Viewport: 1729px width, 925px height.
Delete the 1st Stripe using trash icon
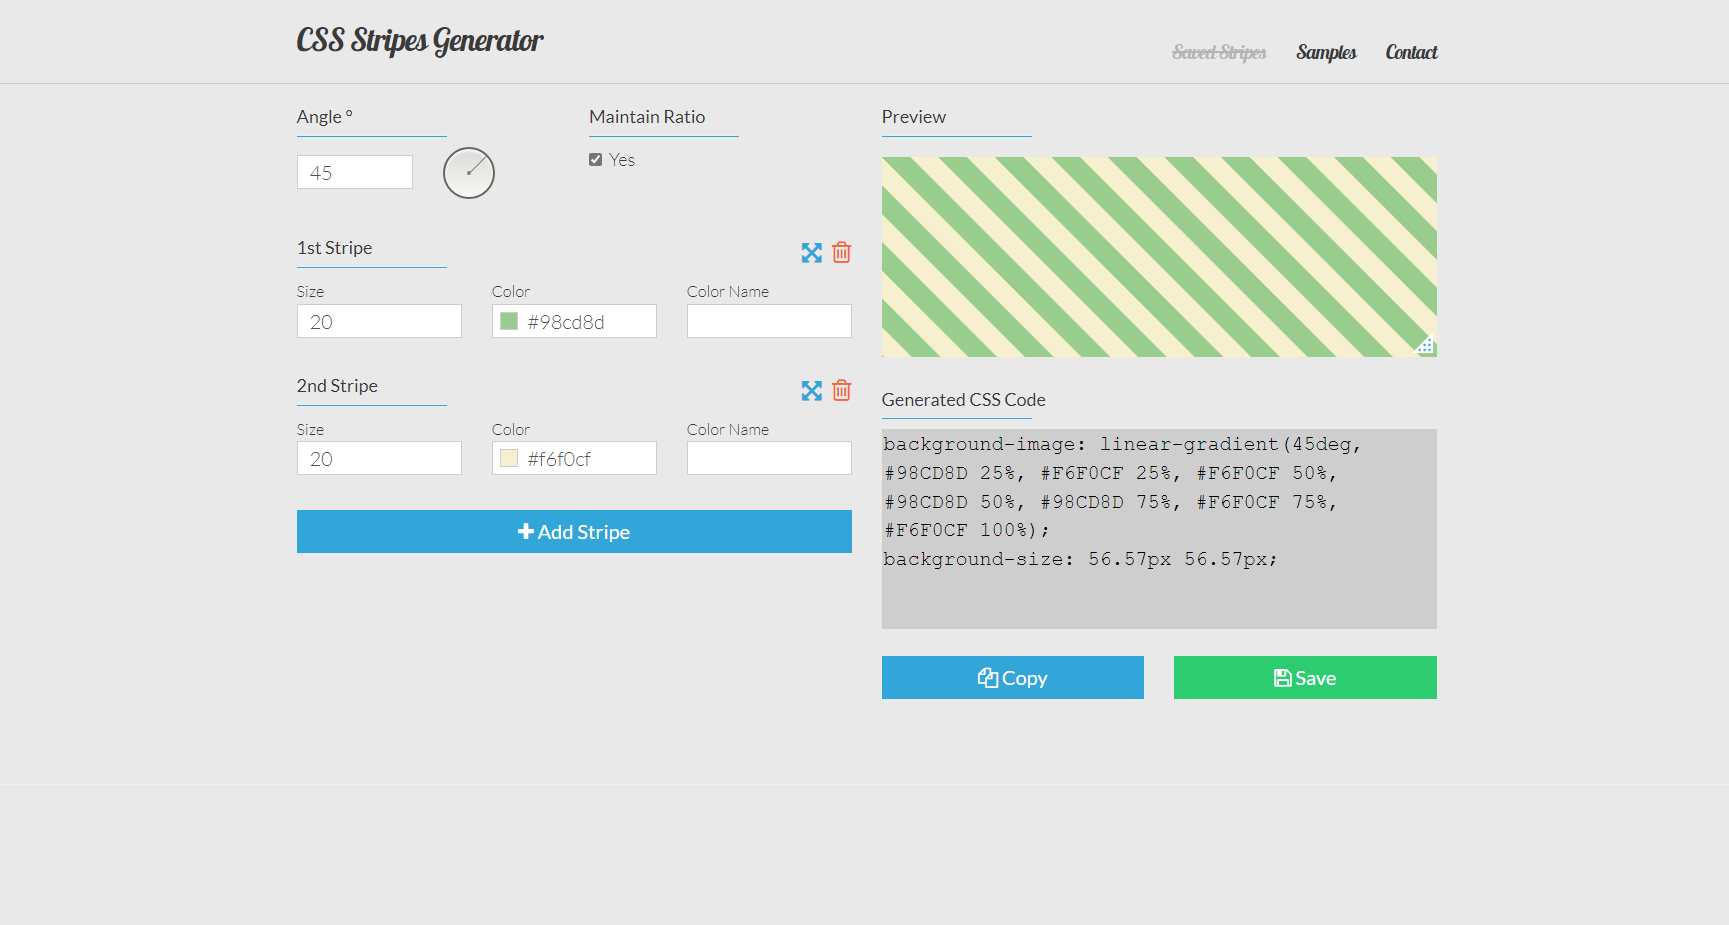point(841,252)
